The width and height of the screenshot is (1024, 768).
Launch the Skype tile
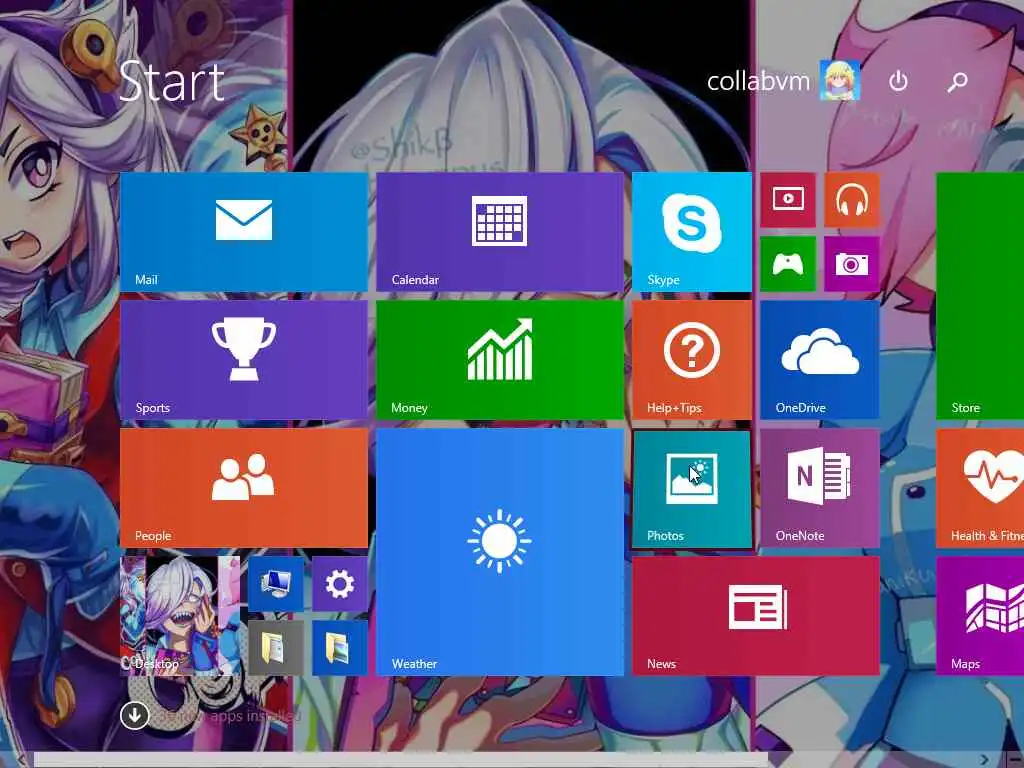692,232
